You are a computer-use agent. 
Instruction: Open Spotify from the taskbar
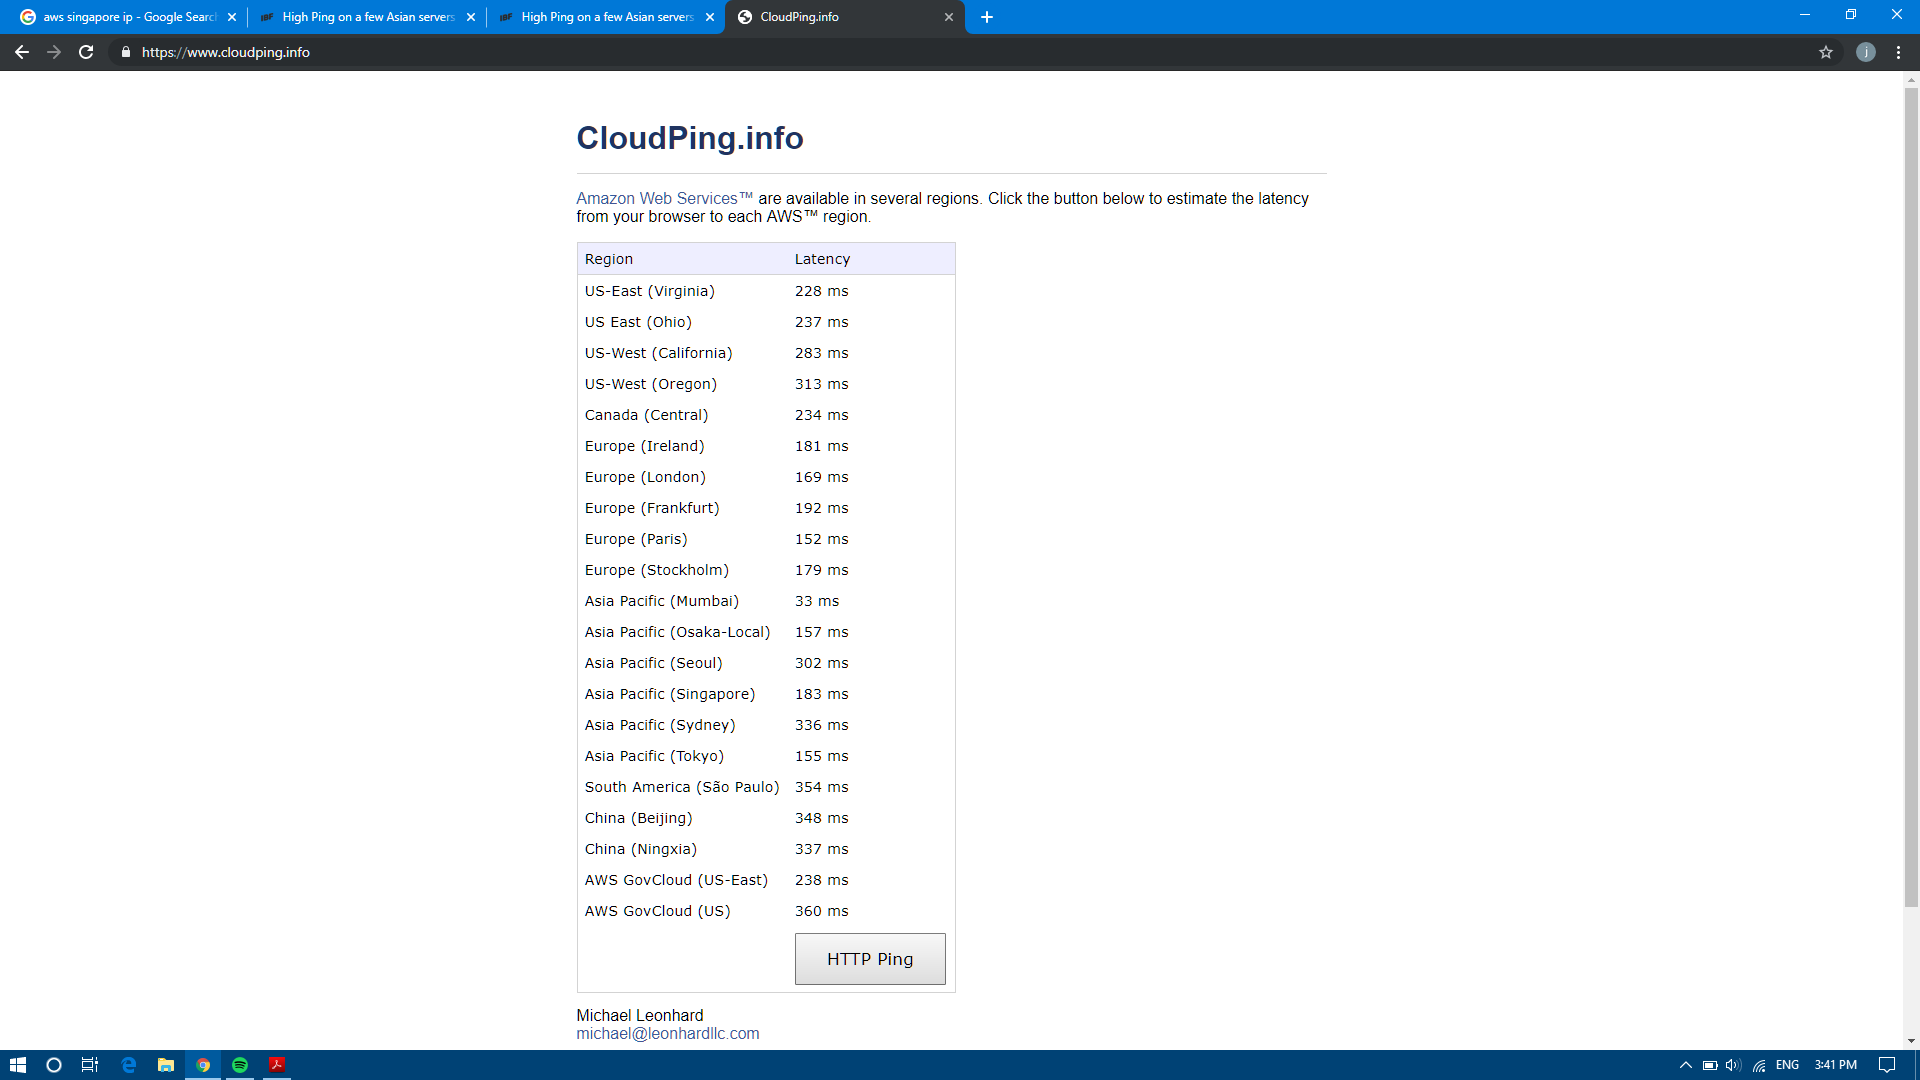pyautogui.click(x=240, y=1065)
